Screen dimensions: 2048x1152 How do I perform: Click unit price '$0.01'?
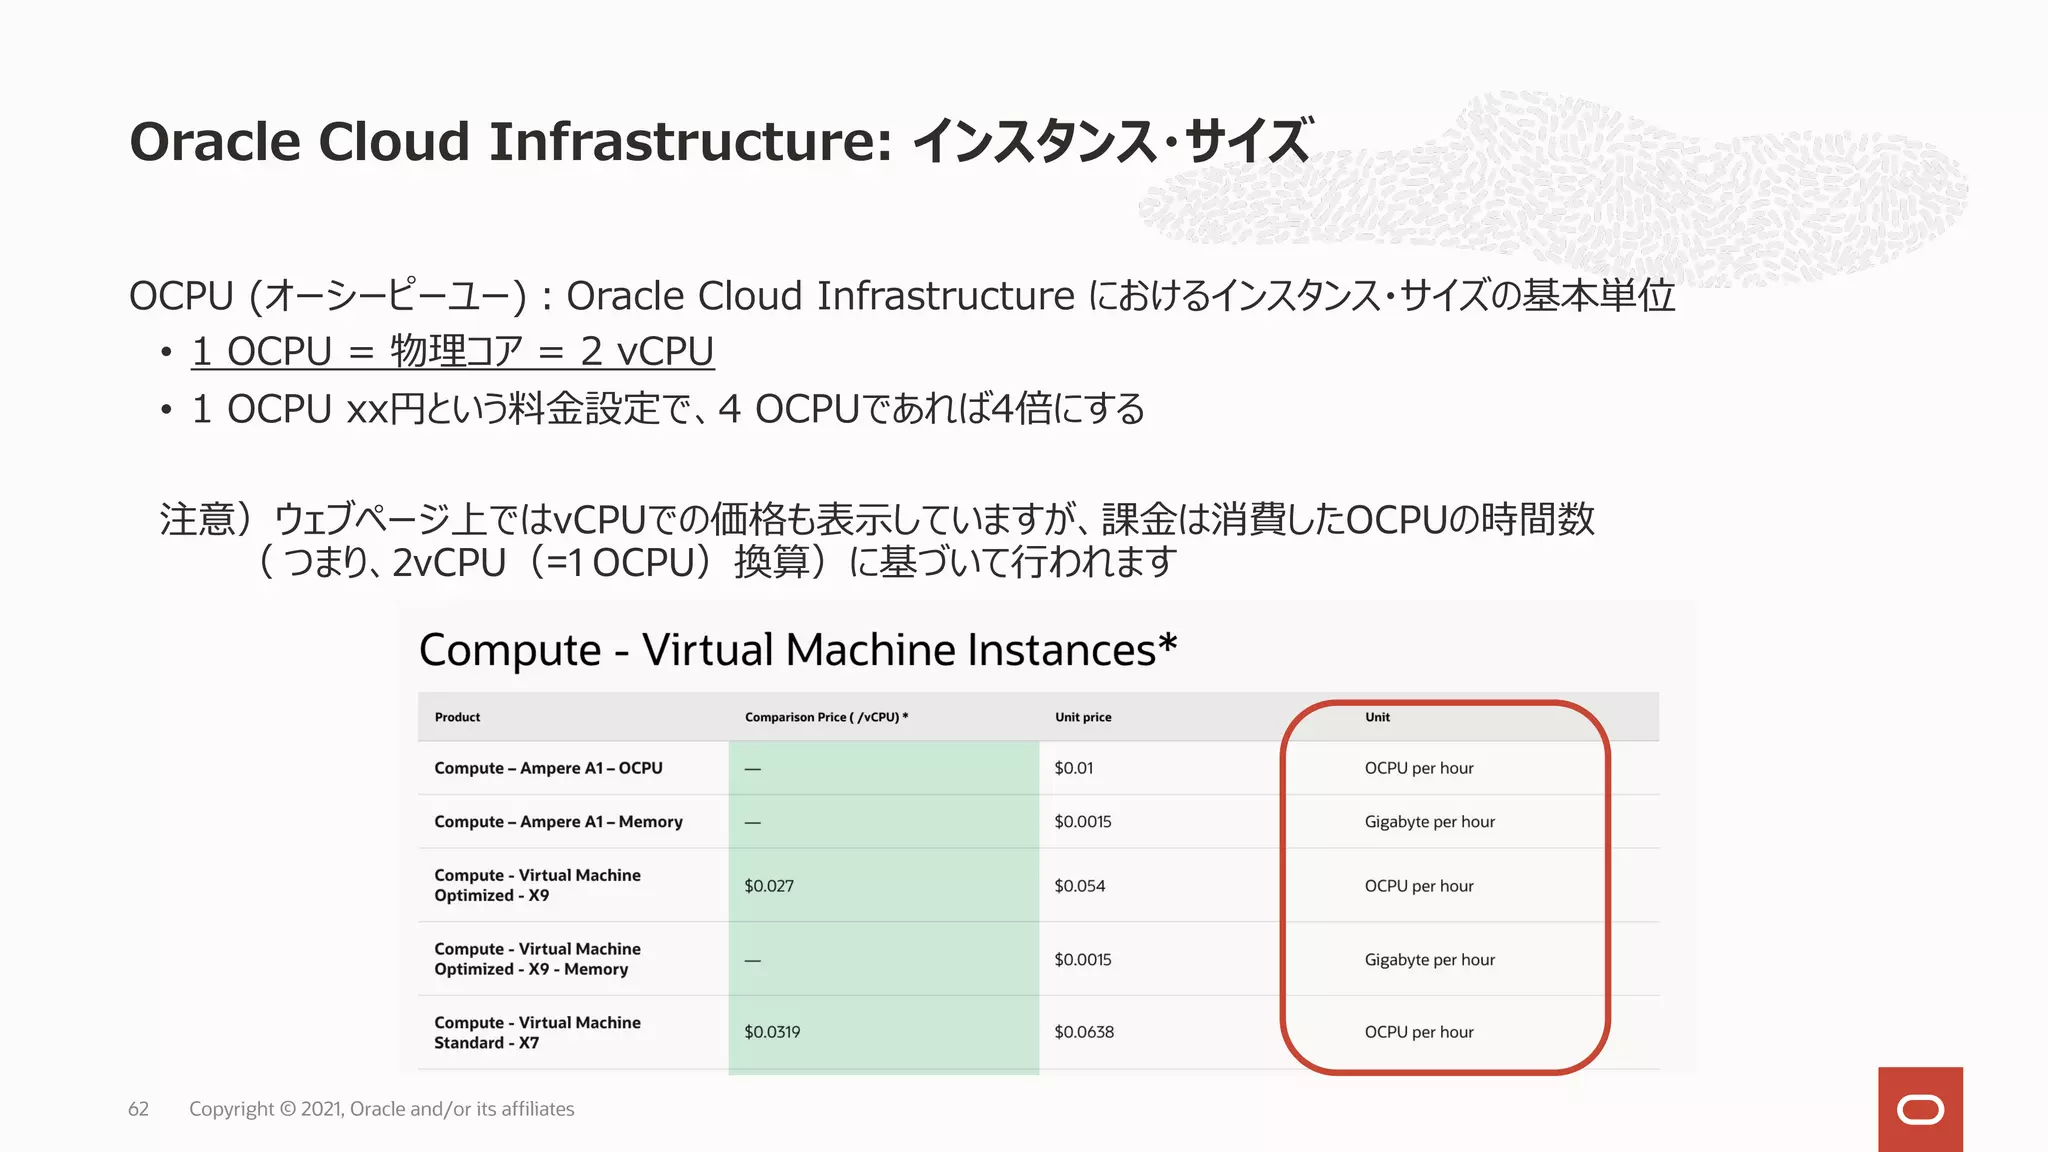[x=1073, y=768]
